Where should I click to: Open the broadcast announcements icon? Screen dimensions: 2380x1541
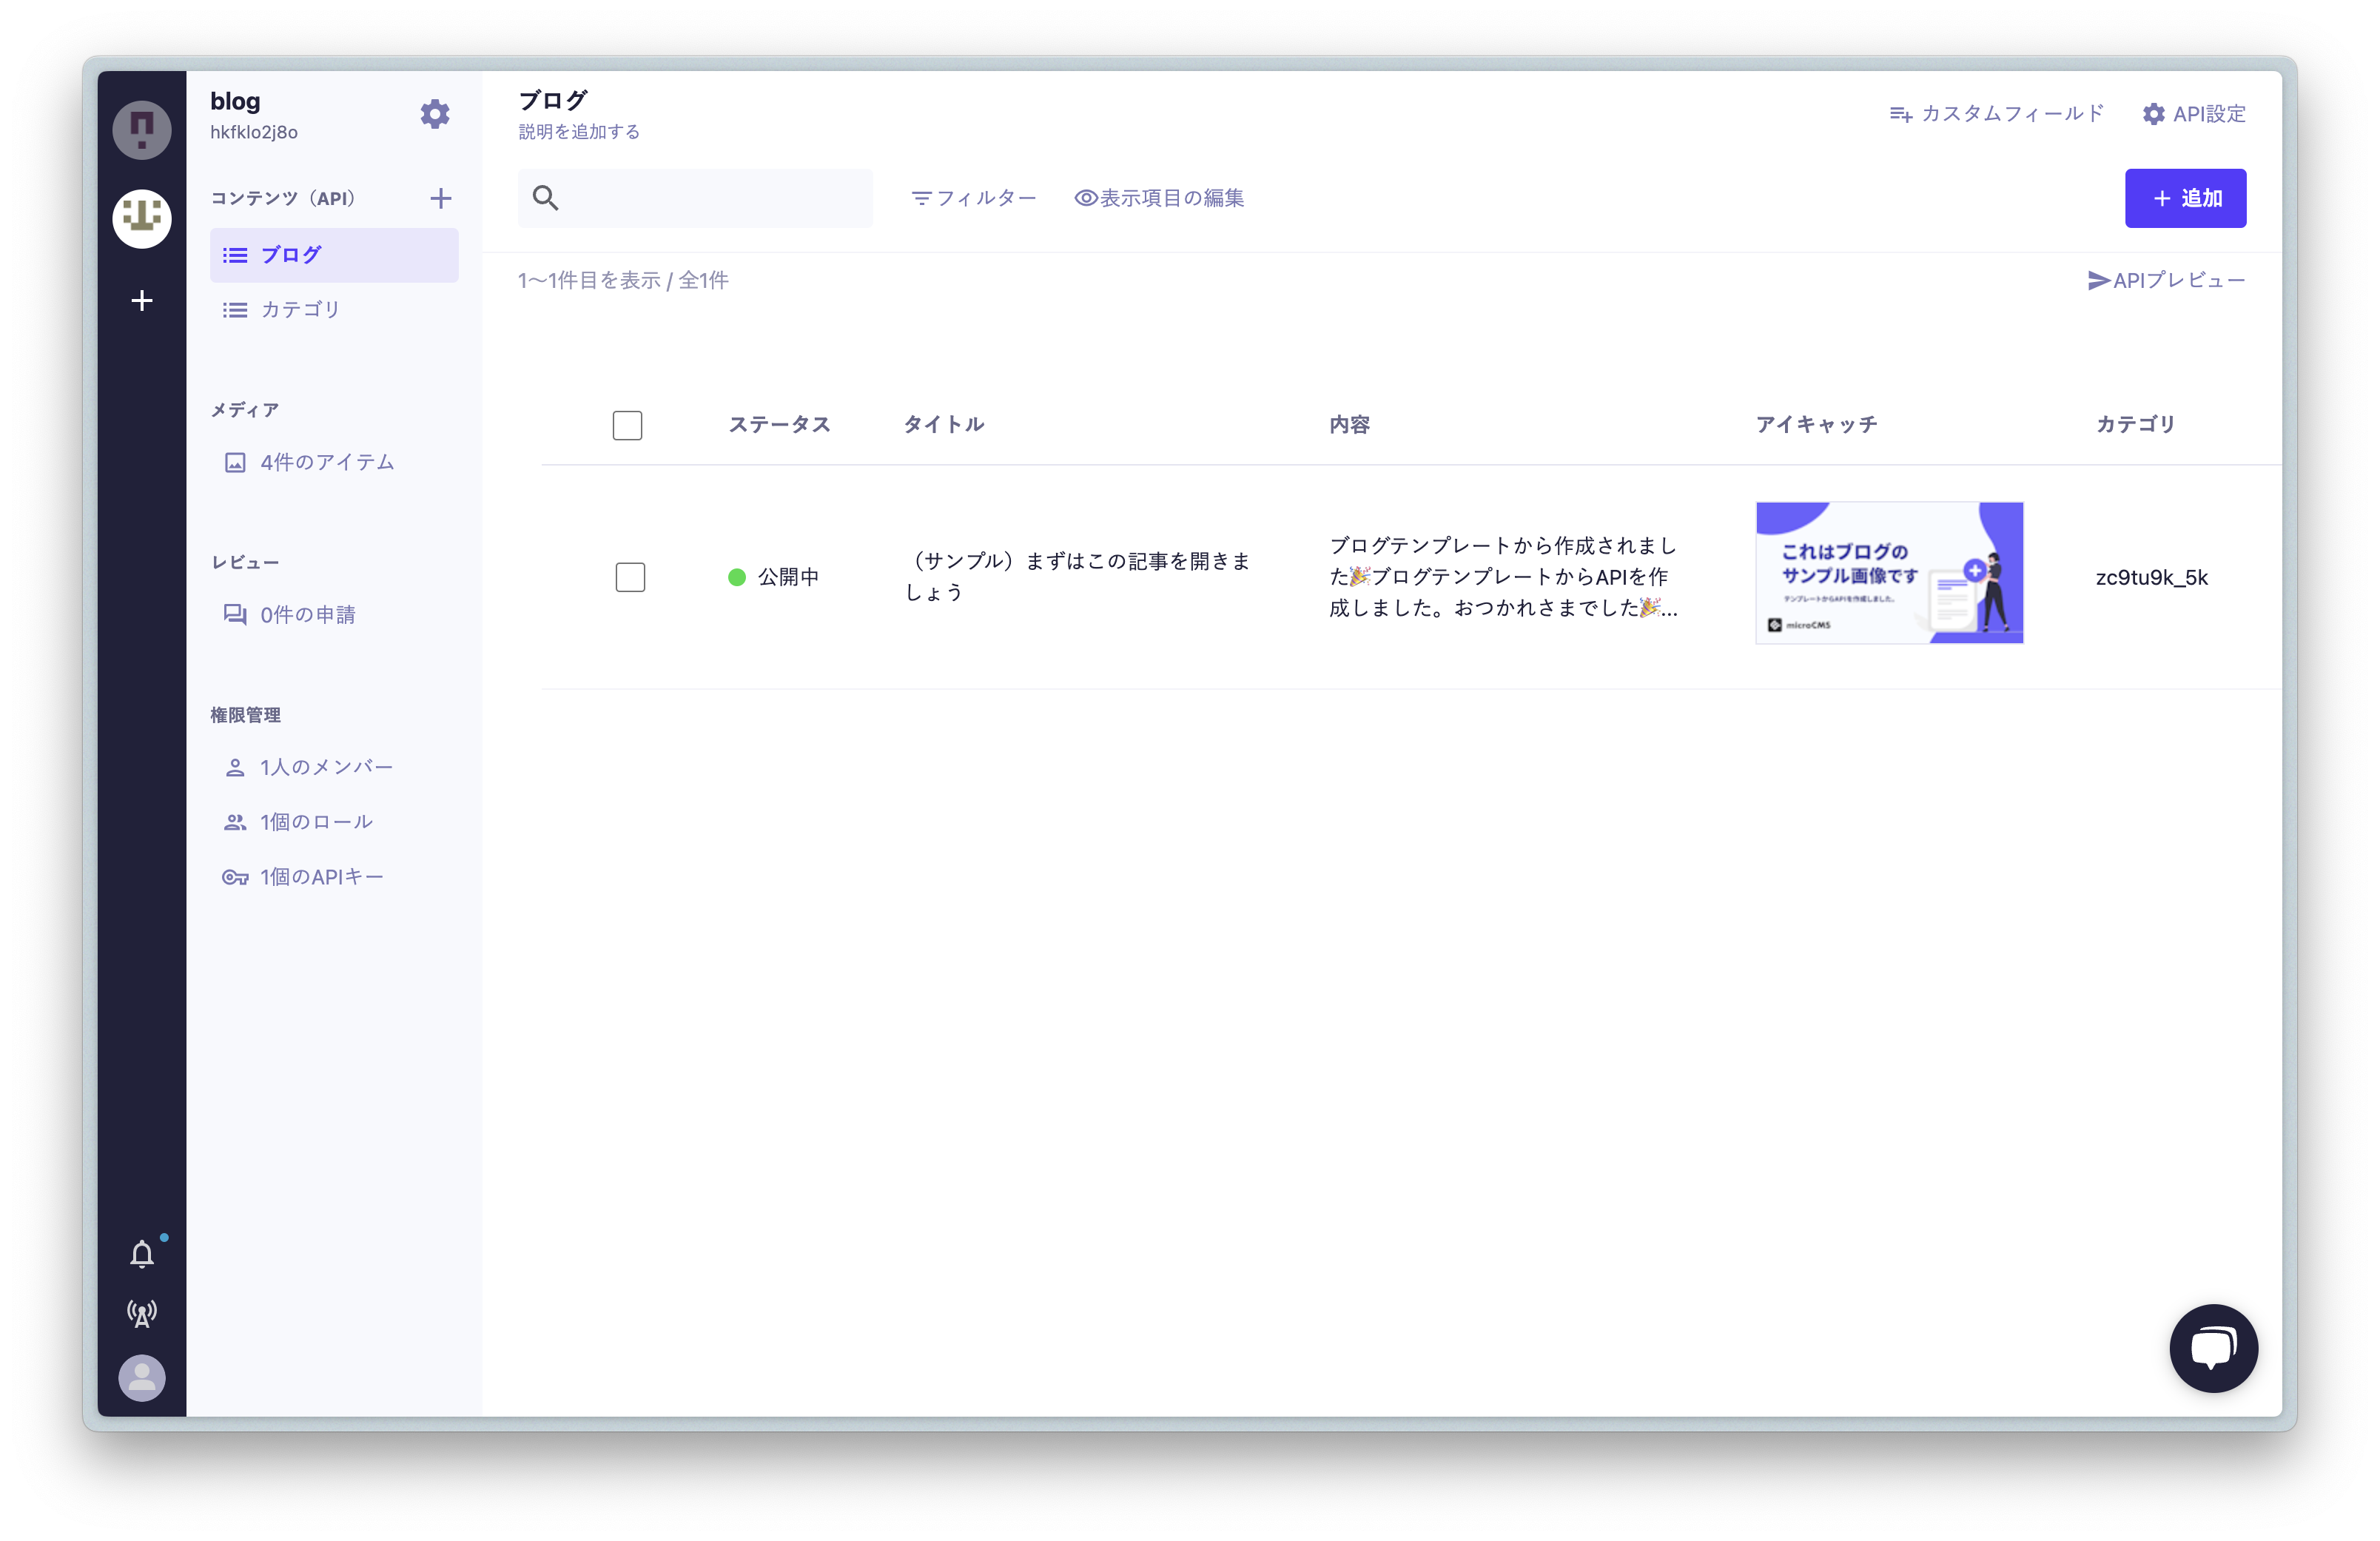tap(142, 1313)
